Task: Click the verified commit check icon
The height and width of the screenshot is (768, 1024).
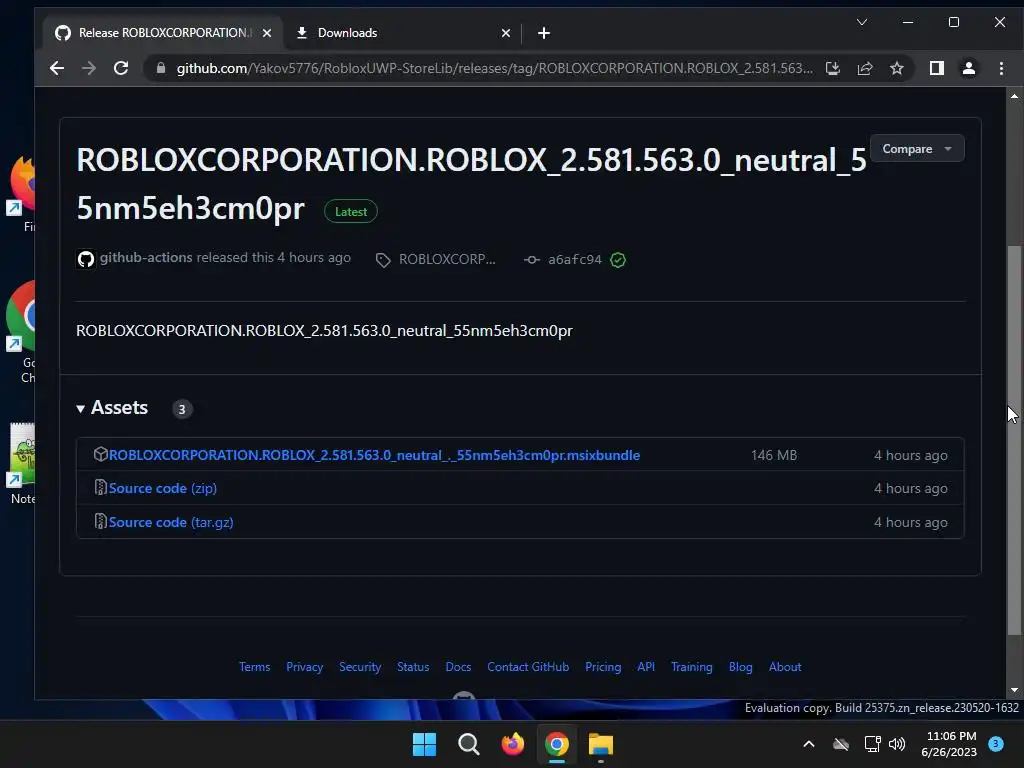Action: [x=618, y=260]
